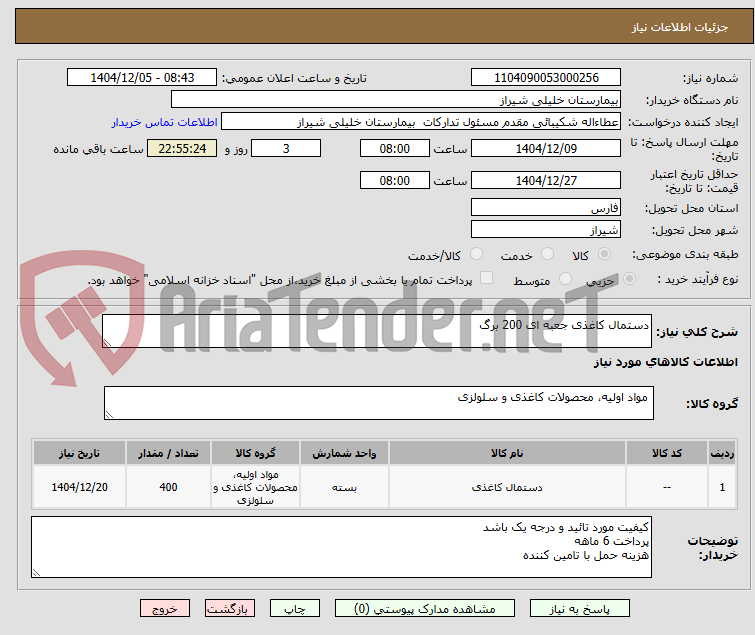The height and width of the screenshot is (635, 755).
Task: Click the نام کالا column header
Action: pyautogui.click(x=507, y=453)
